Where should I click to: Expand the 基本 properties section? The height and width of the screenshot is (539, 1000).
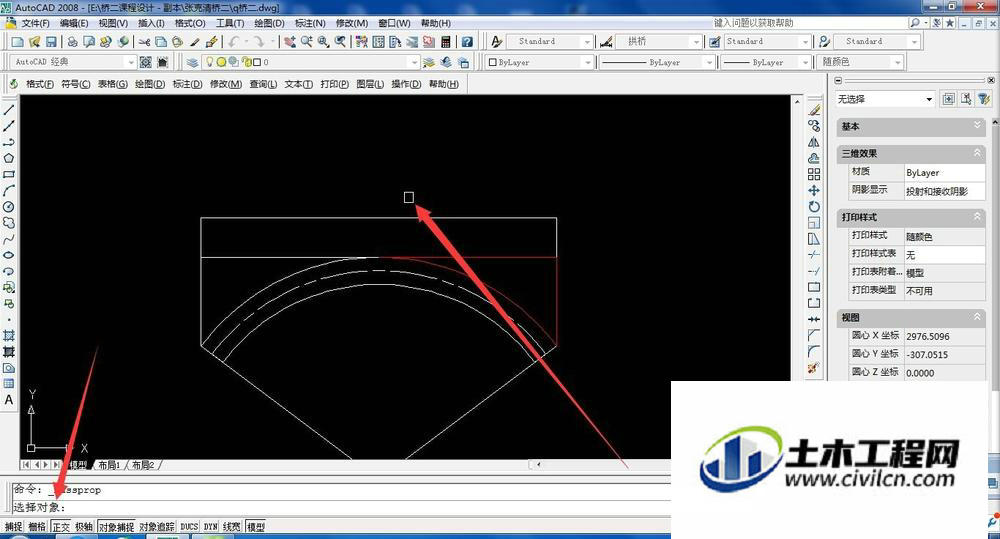(x=977, y=126)
